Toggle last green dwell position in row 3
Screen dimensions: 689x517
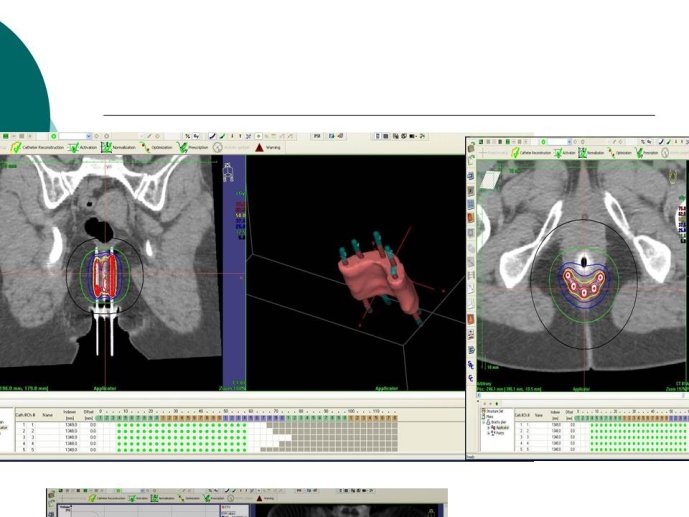coord(245,437)
